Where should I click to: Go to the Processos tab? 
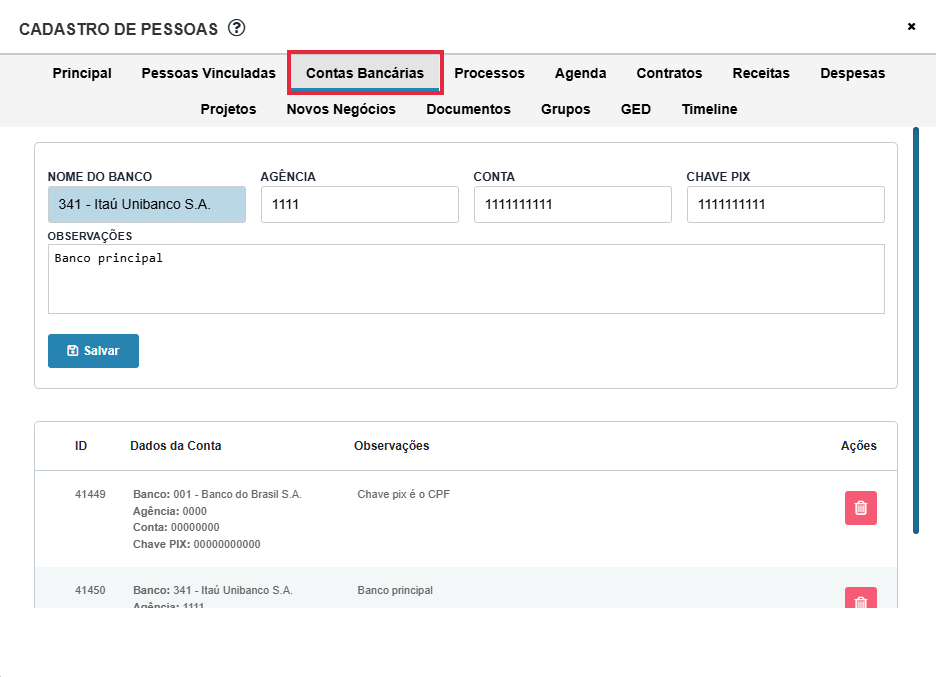489,73
